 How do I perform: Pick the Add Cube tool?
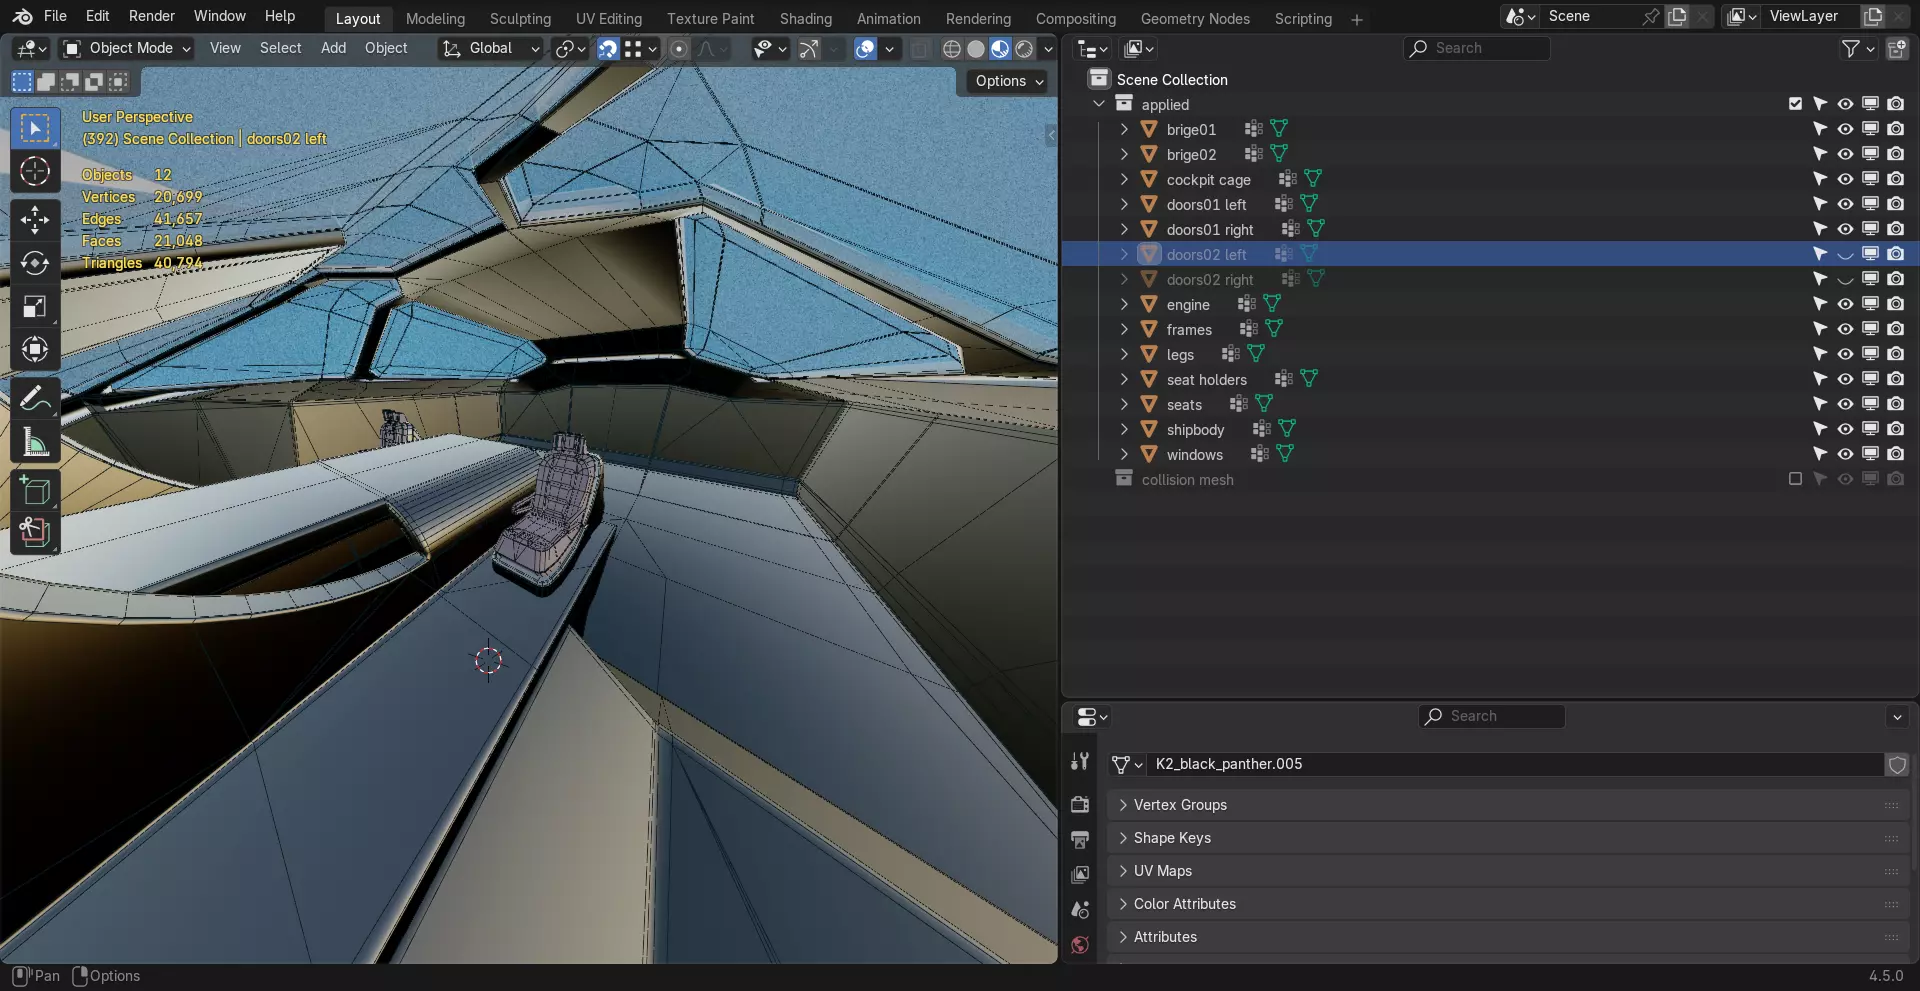coord(35,490)
